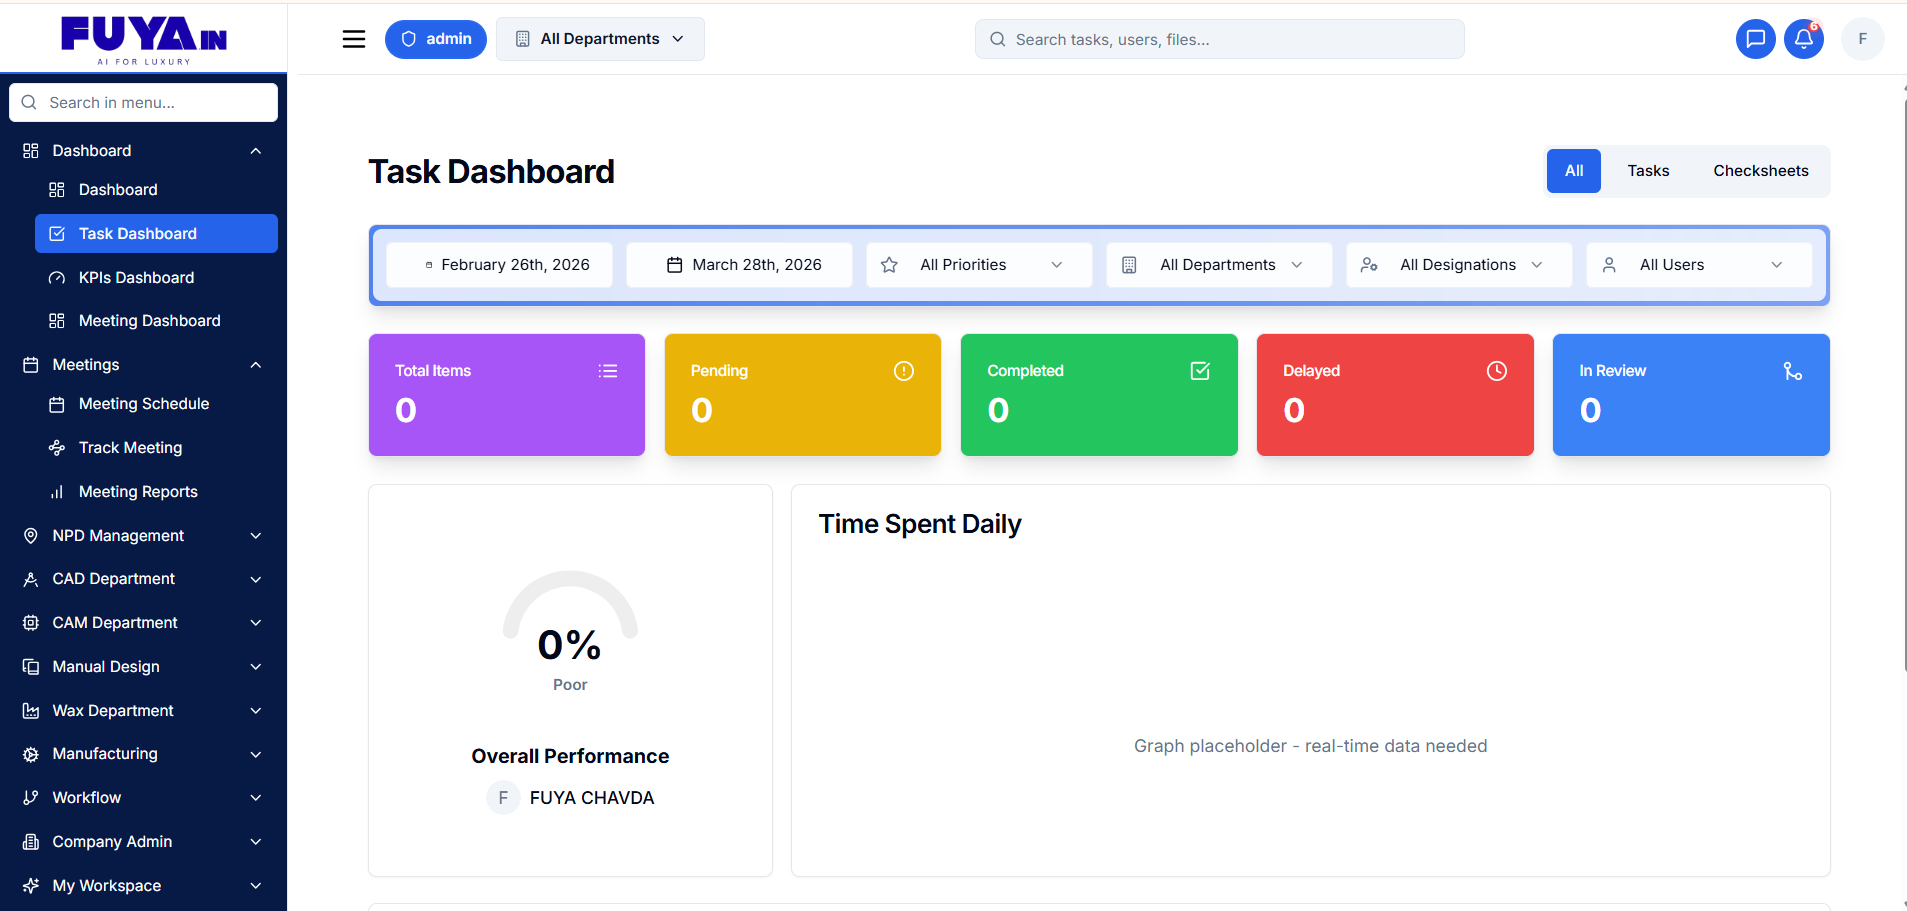Open the All Designations filter dropdown
This screenshot has width=1907, height=911.
tap(1458, 265)
